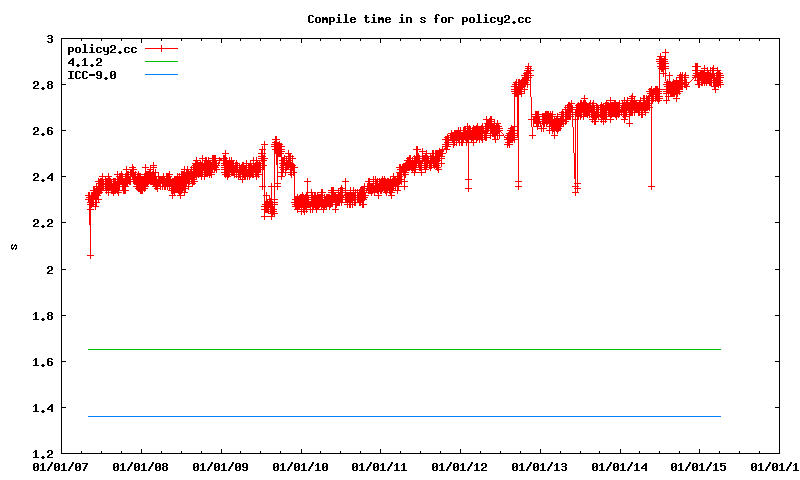Select the 4.1.2 legend label

(84, 62)
